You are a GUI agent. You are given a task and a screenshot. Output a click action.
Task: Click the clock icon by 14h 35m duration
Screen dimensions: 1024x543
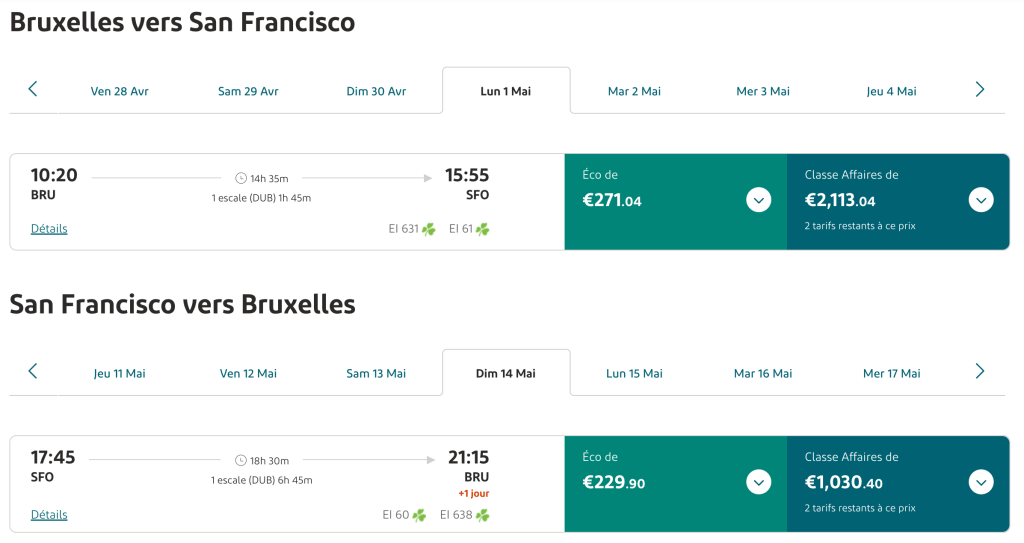241,178
